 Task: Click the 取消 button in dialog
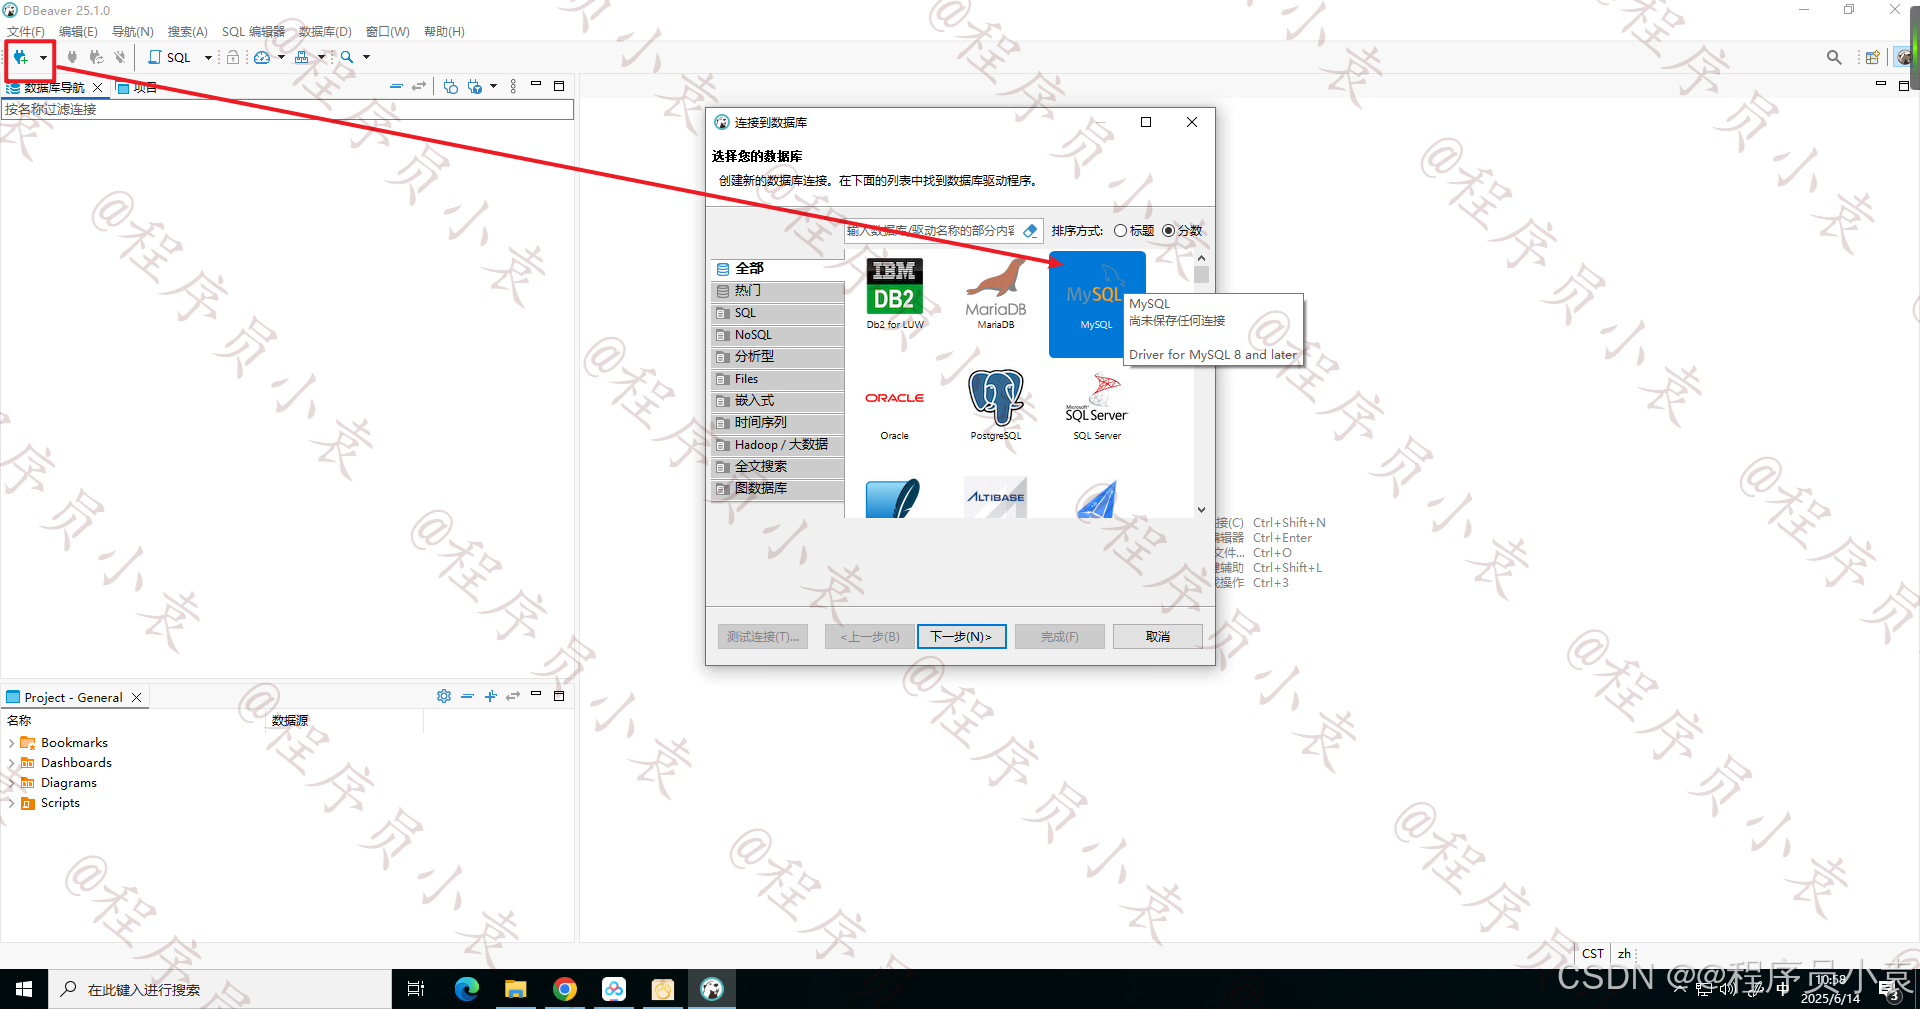[1158, 637]
